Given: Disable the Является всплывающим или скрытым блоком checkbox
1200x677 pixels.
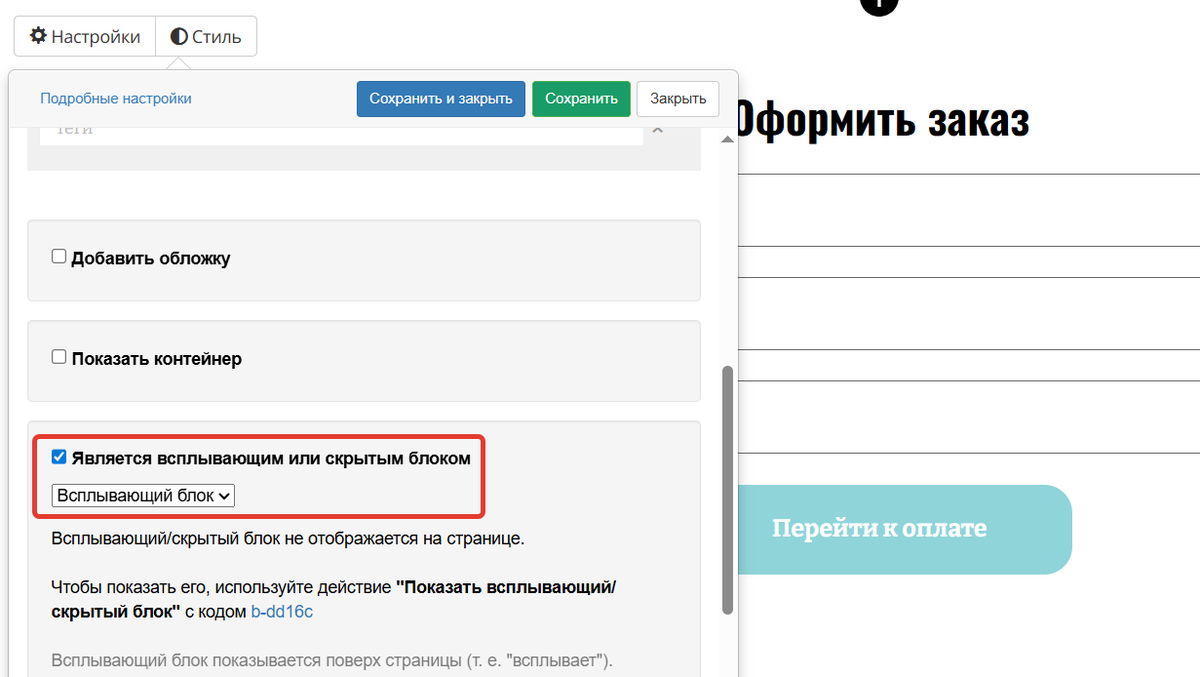Looking at the screenshot, I should [58, 456].
